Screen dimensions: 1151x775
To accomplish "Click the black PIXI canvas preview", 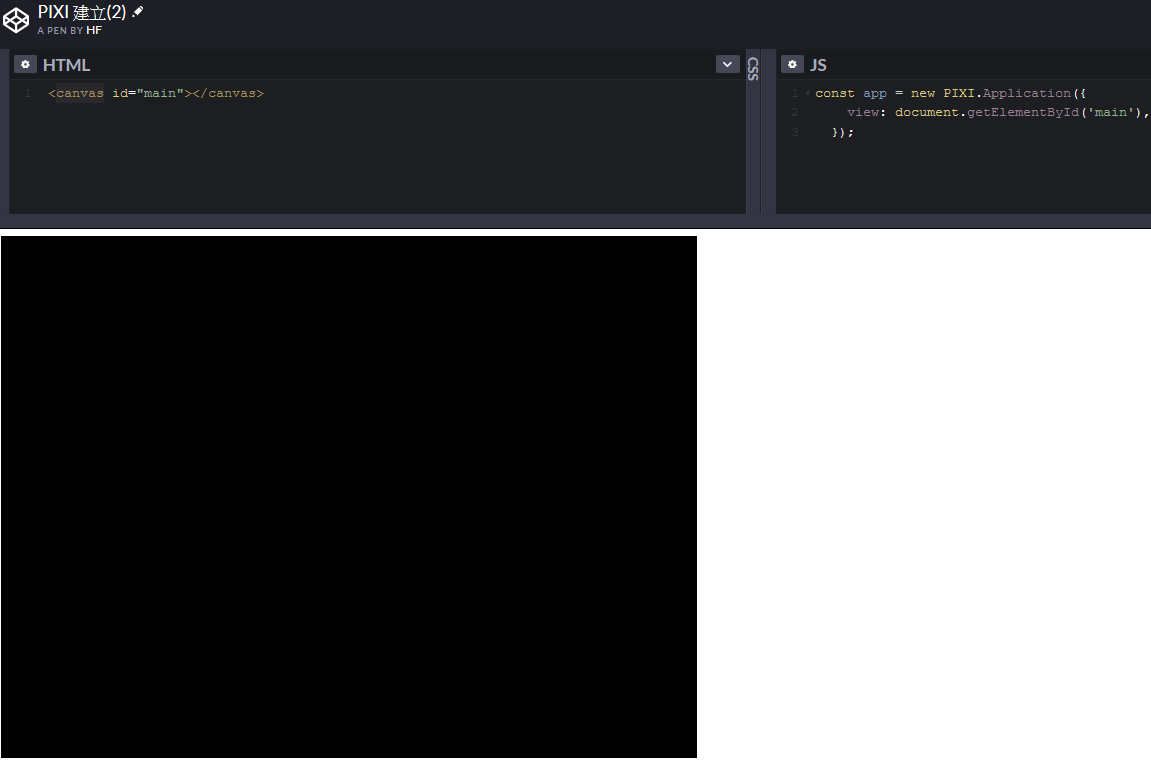I will (x=348, y=497).
